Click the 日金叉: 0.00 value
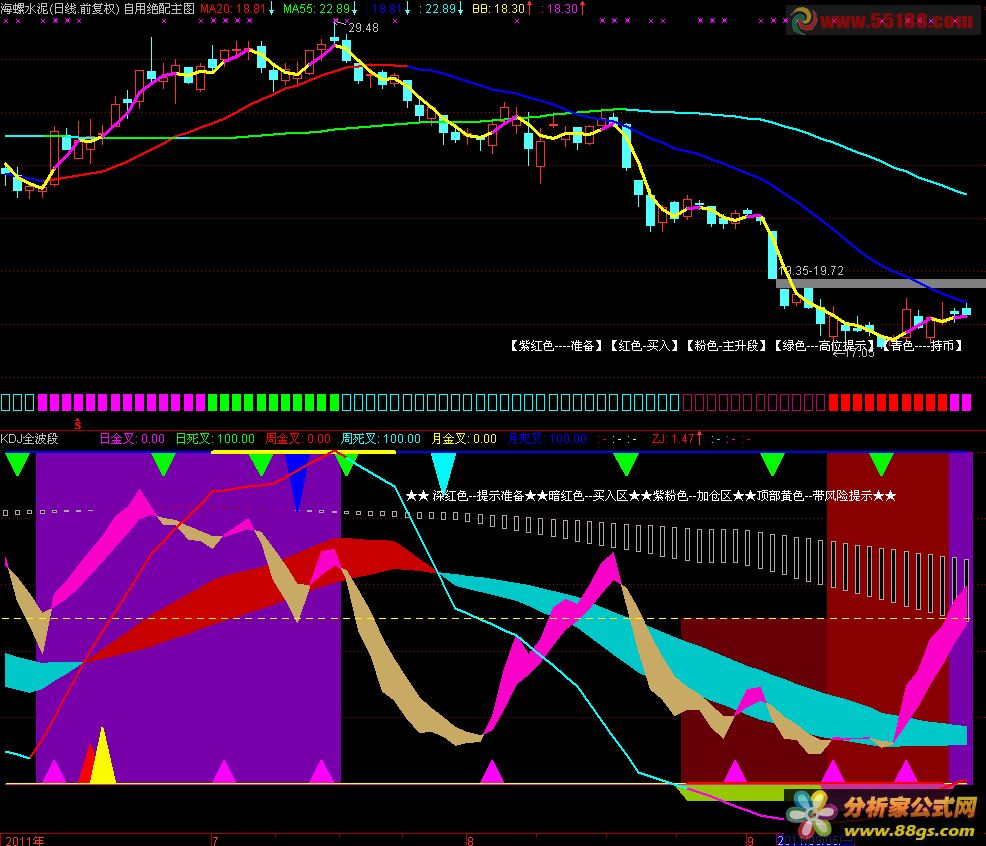The height and width of the screenshot is (846, 986). [x=132, y=438]
